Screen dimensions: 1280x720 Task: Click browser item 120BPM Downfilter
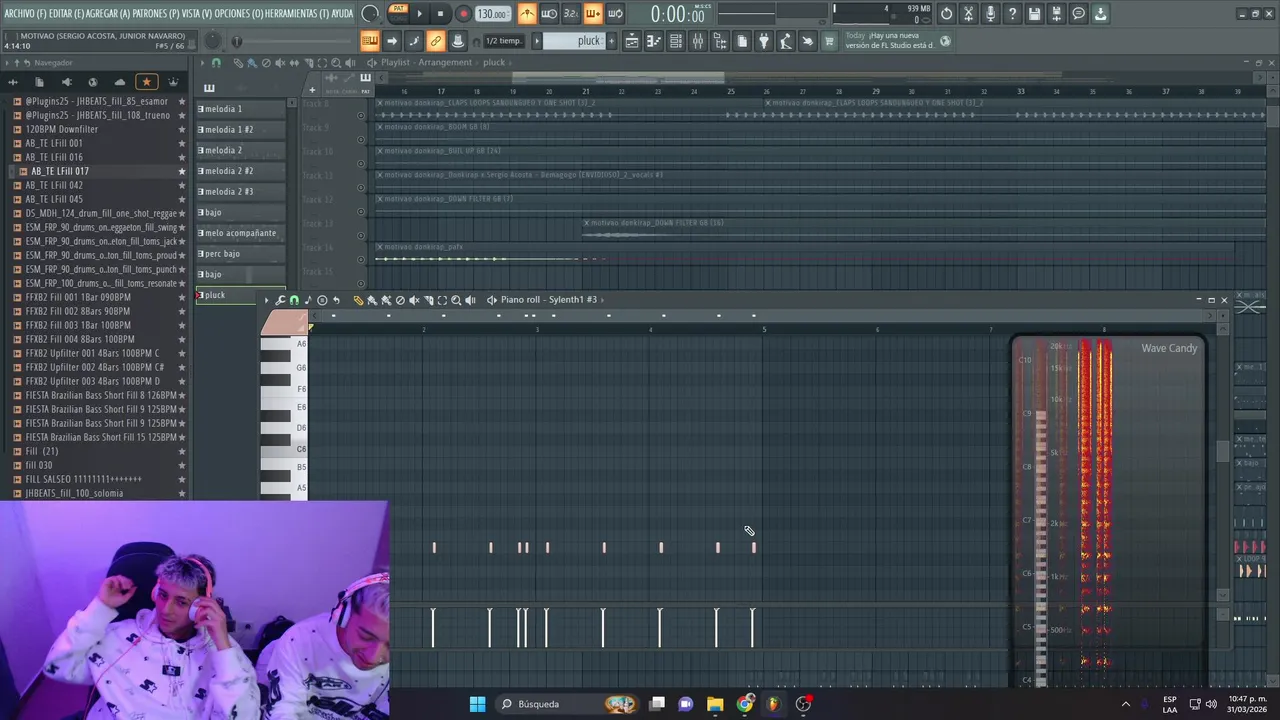pyautogui.click(x=62, y=129)
